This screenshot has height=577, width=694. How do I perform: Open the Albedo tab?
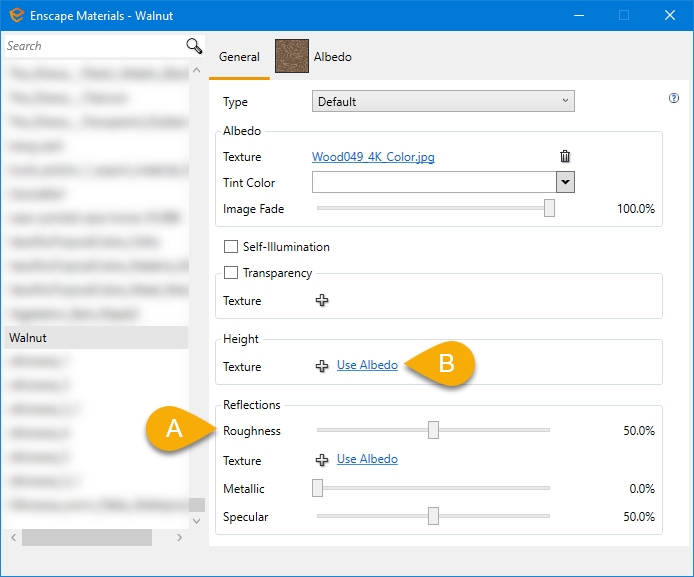click(333, 58)
